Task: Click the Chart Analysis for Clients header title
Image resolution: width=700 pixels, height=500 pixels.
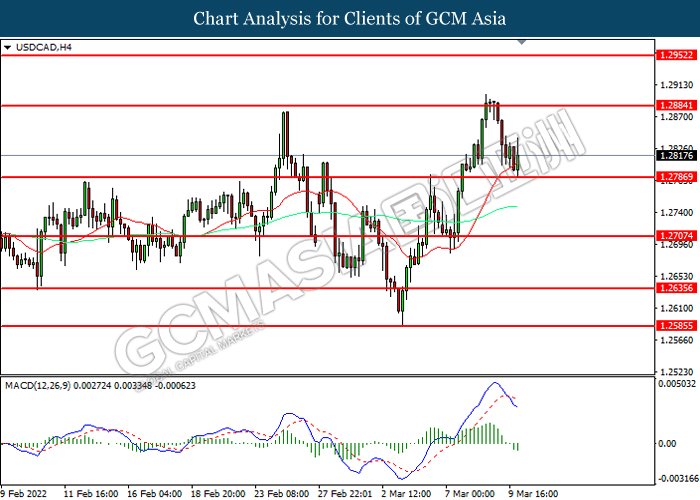Action: (x=350, y=19)
